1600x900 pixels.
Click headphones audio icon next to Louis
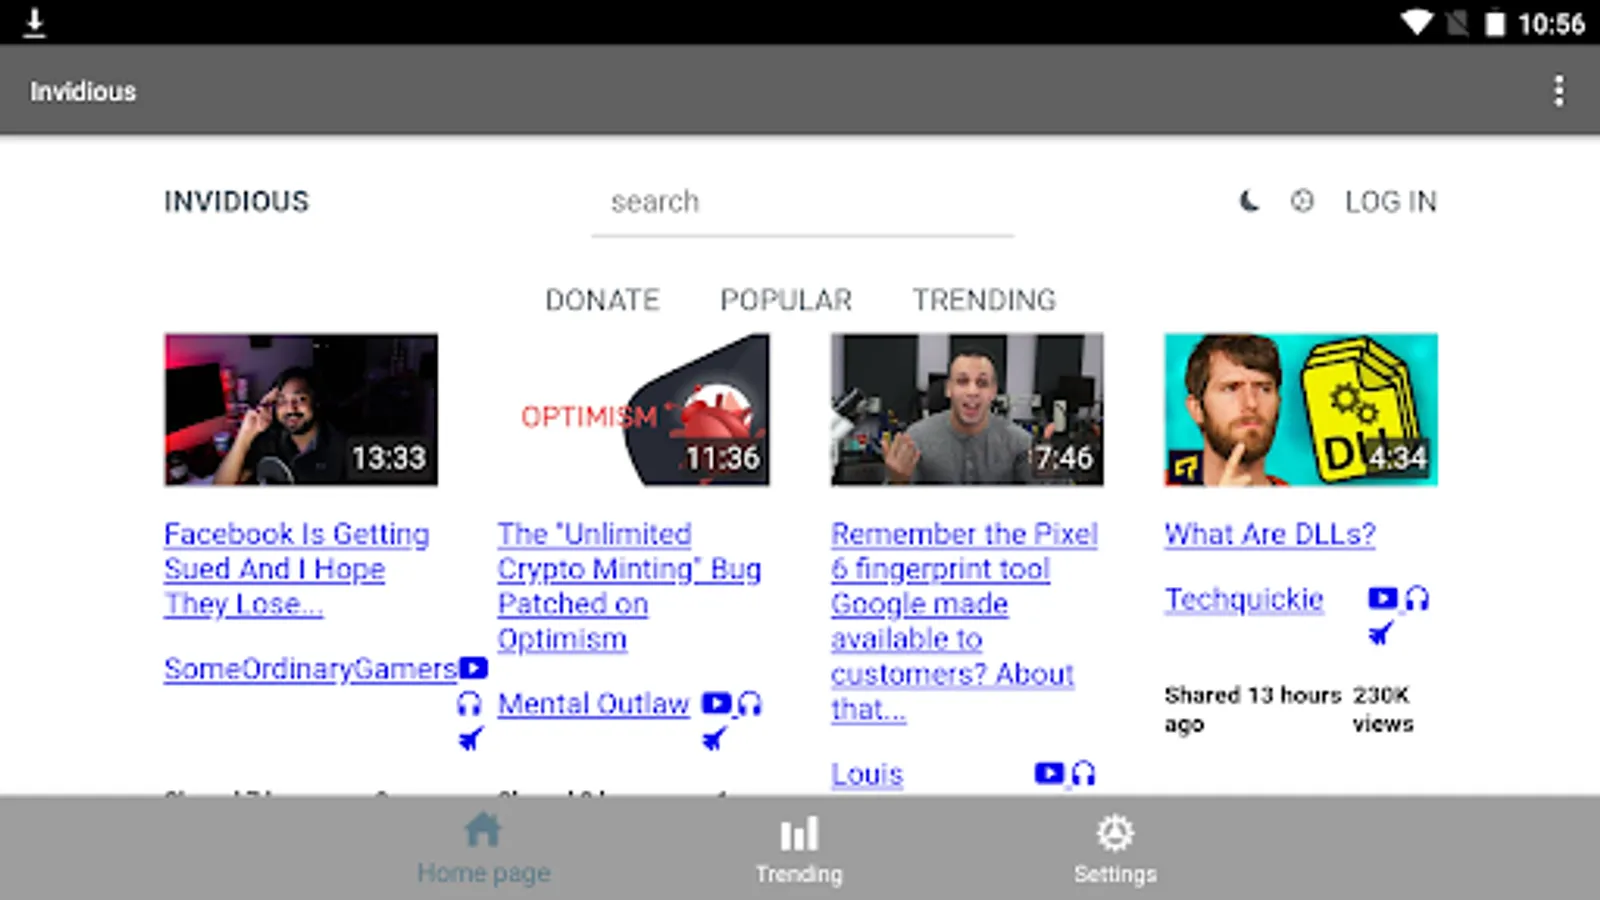pos(1083,773)
